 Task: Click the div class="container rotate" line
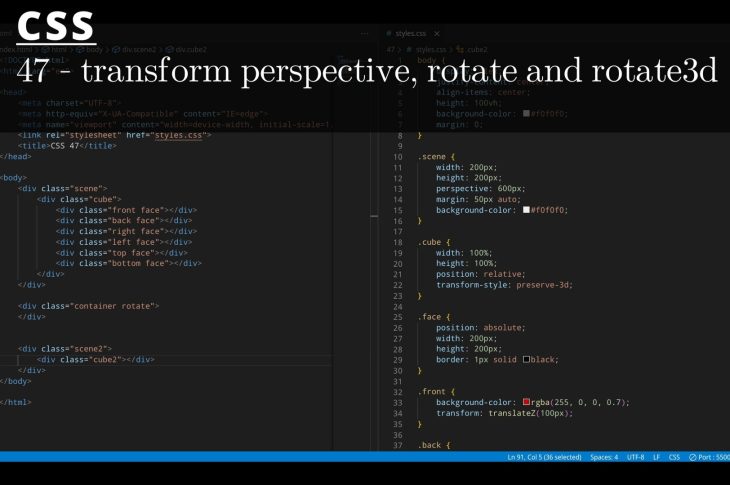tap(92, 306)
